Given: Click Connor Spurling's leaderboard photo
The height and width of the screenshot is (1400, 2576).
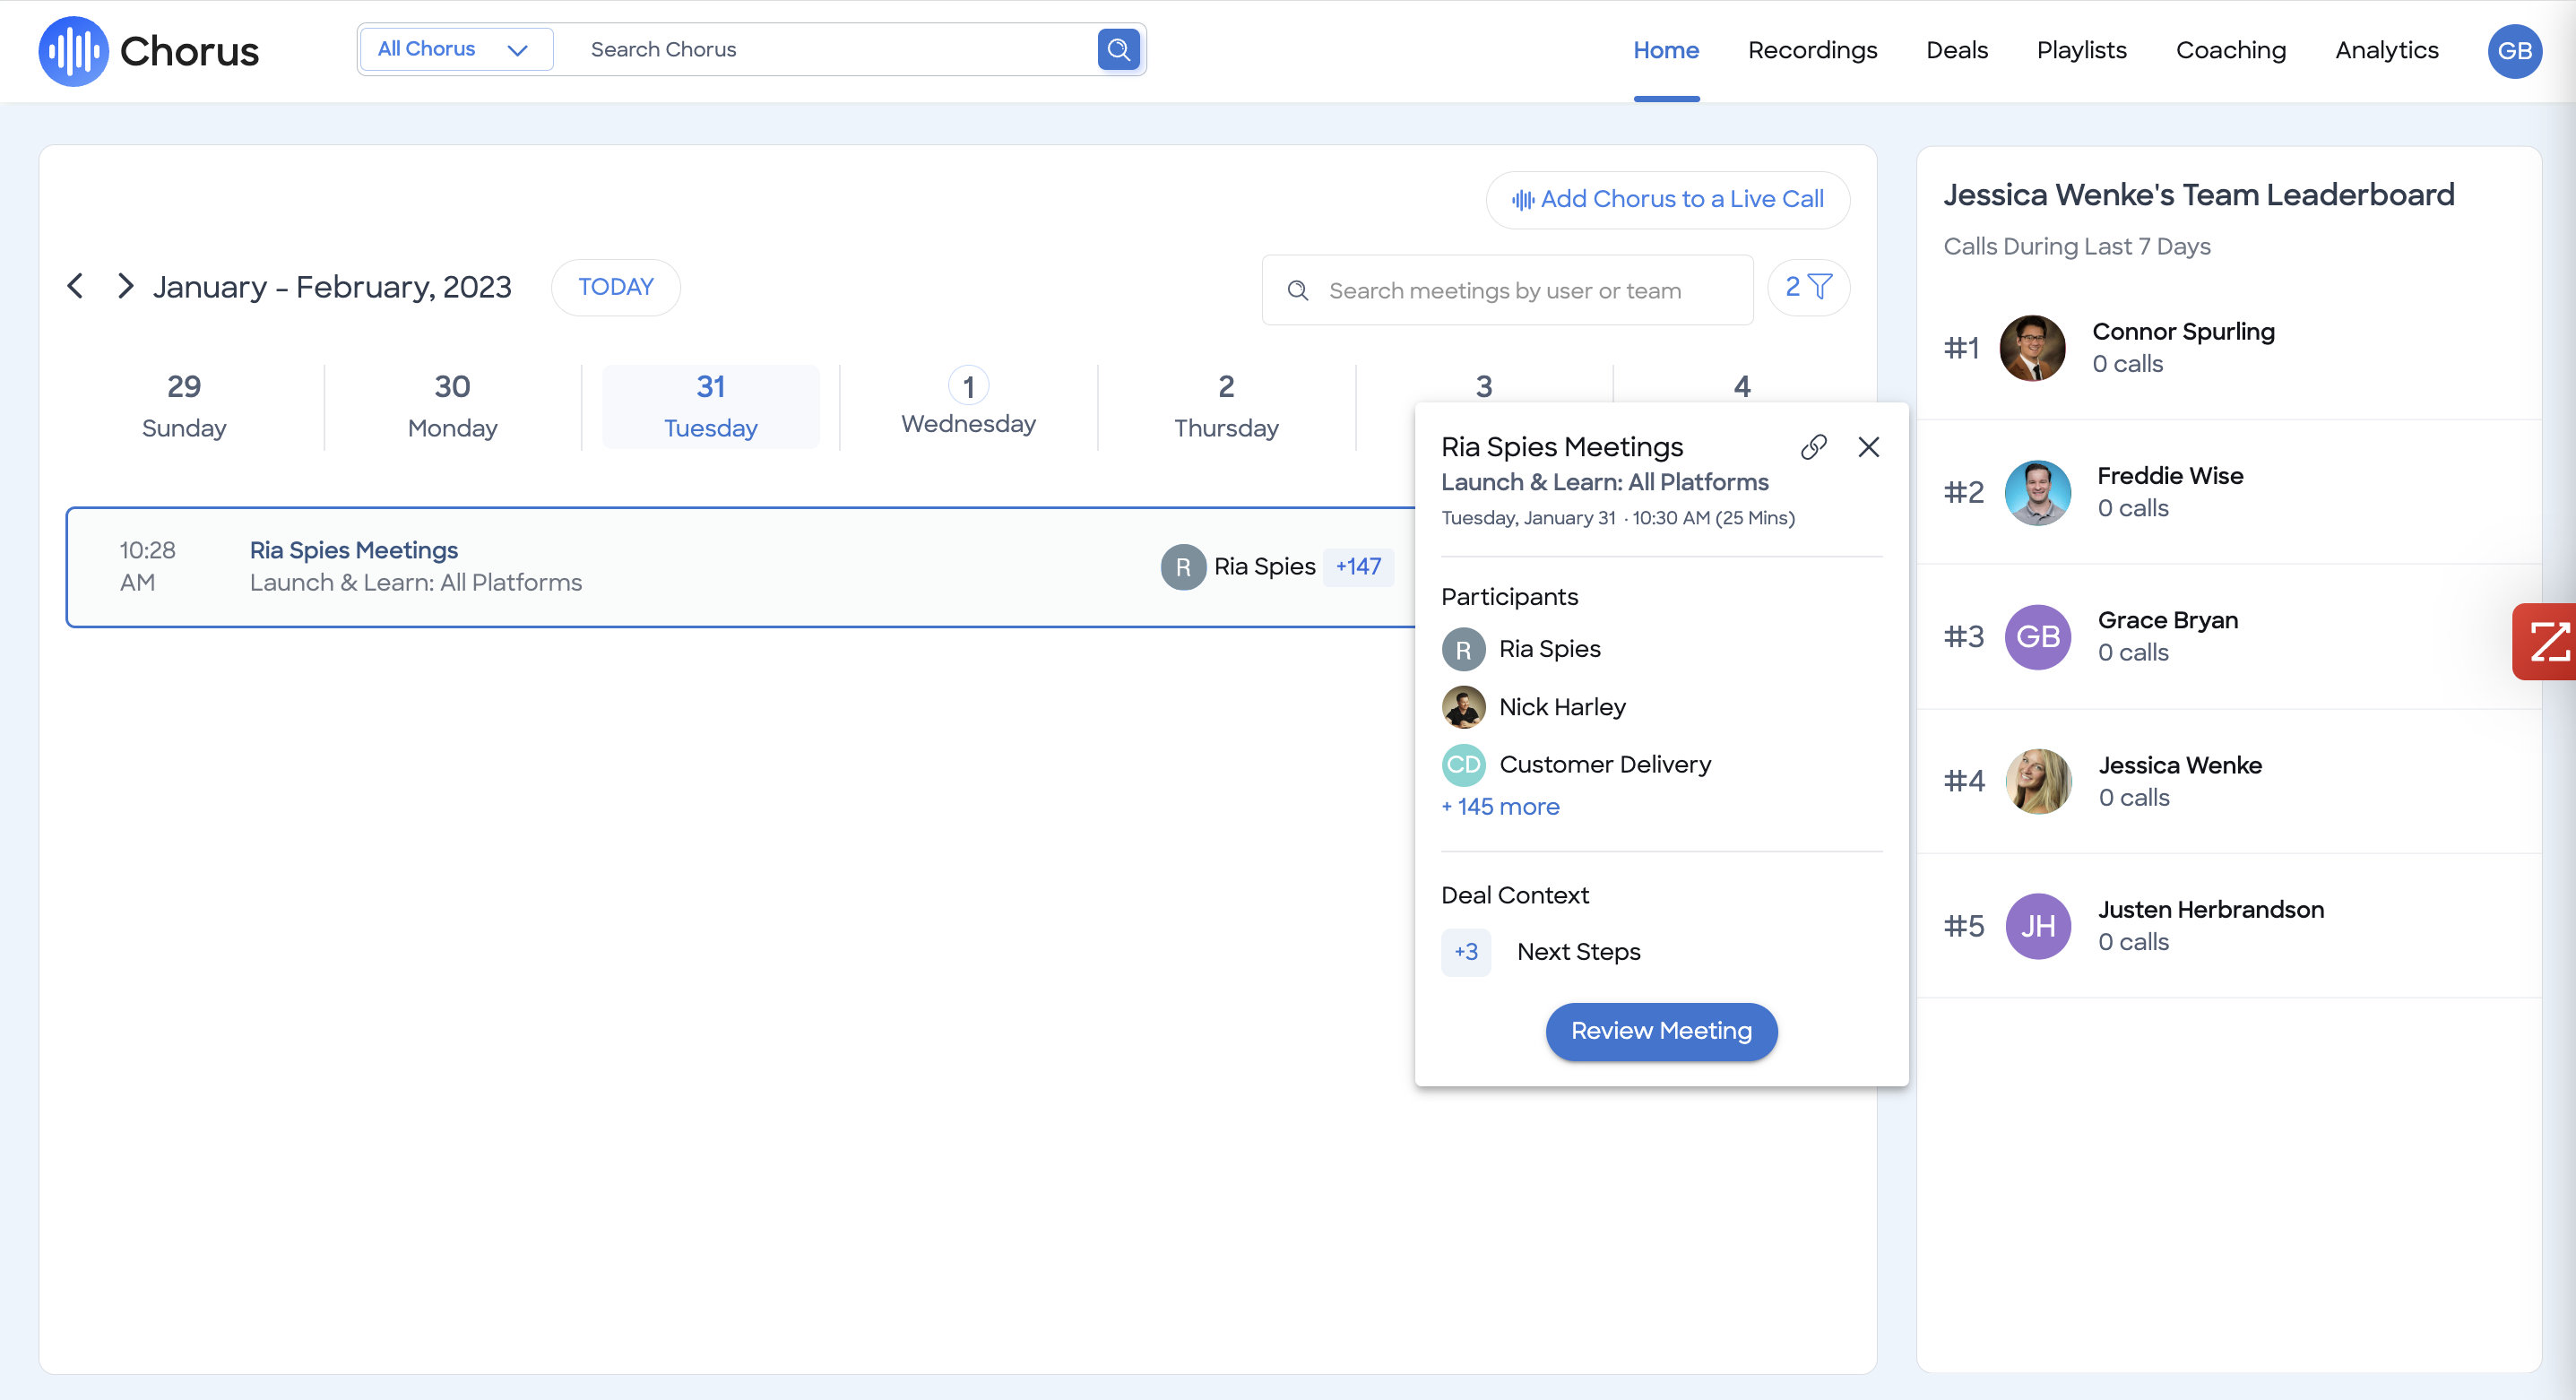Looking at the screenshot, I should pyautogui.click(x=2032, y=347).
